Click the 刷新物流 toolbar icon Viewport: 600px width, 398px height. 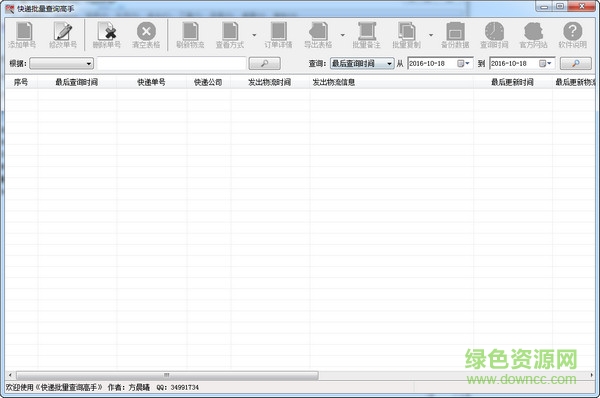pos(190,35)
